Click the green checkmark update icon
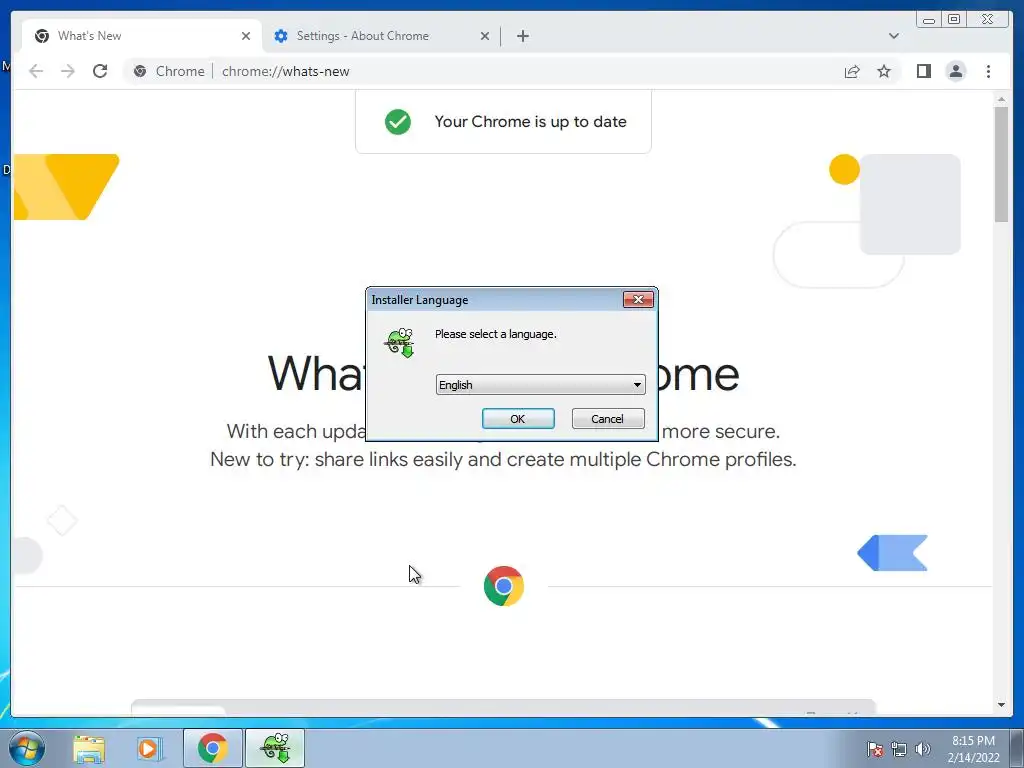Viewport: 1024px width, 768px height. (x=398, y=121)
